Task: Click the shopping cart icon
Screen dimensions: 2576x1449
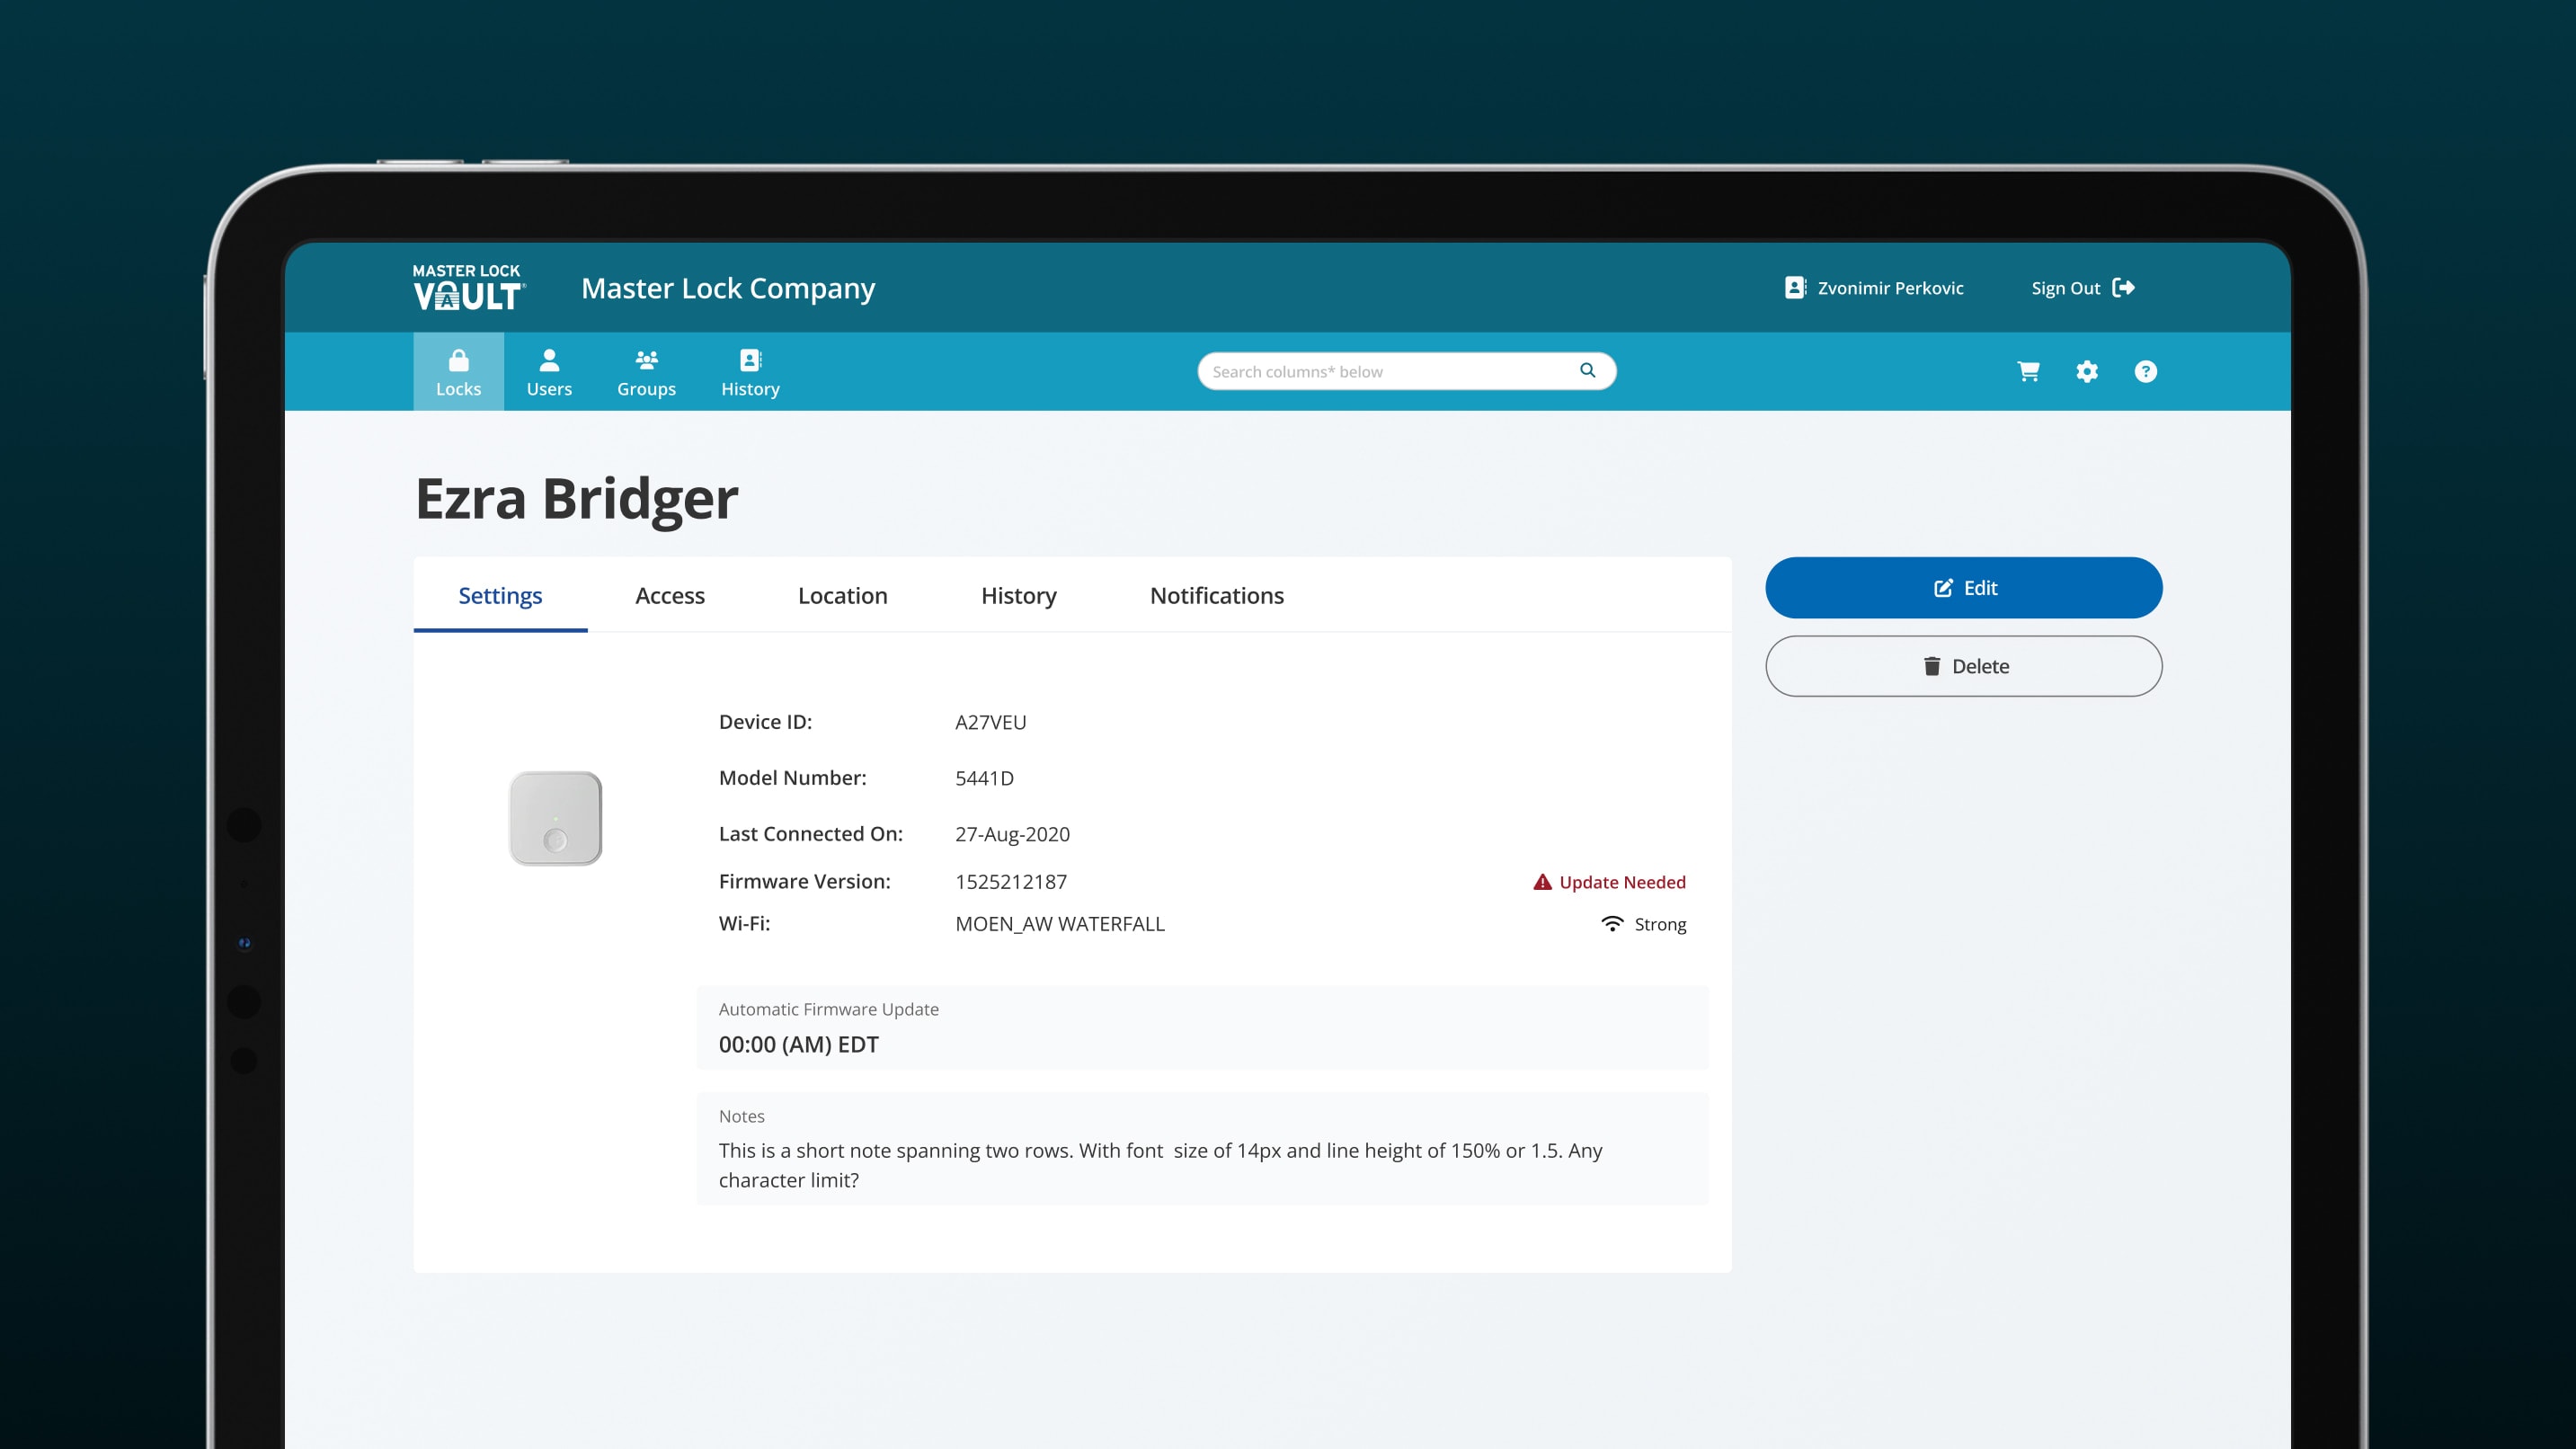Action: click(x=2028, y=371)
